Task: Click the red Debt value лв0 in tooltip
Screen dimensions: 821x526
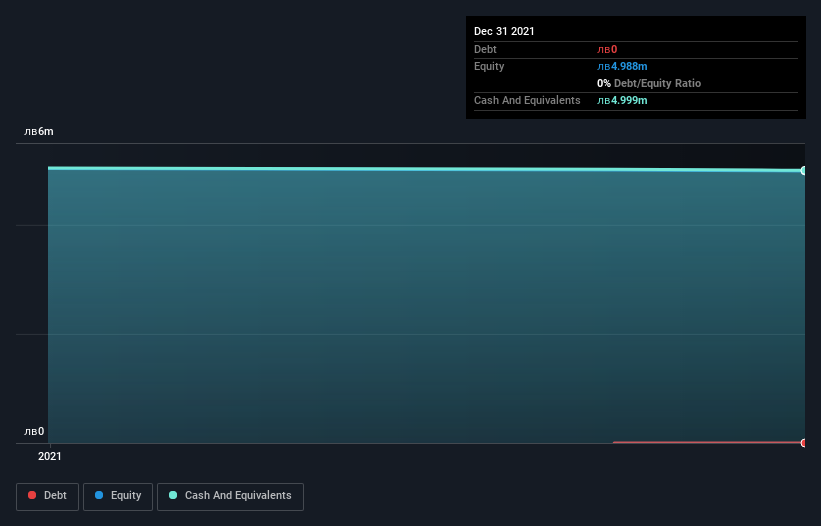Action: pyautogui.click(x=607, y=49)
